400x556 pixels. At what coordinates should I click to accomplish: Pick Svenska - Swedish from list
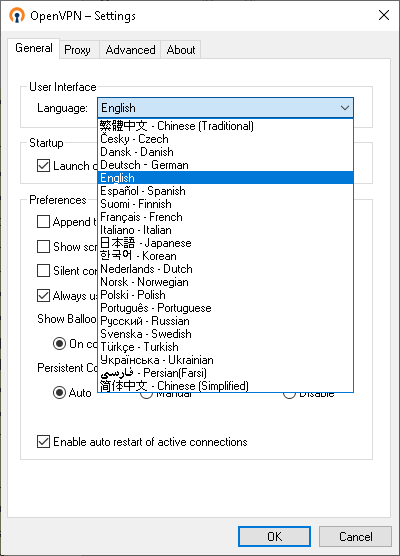tap(226, 334)
